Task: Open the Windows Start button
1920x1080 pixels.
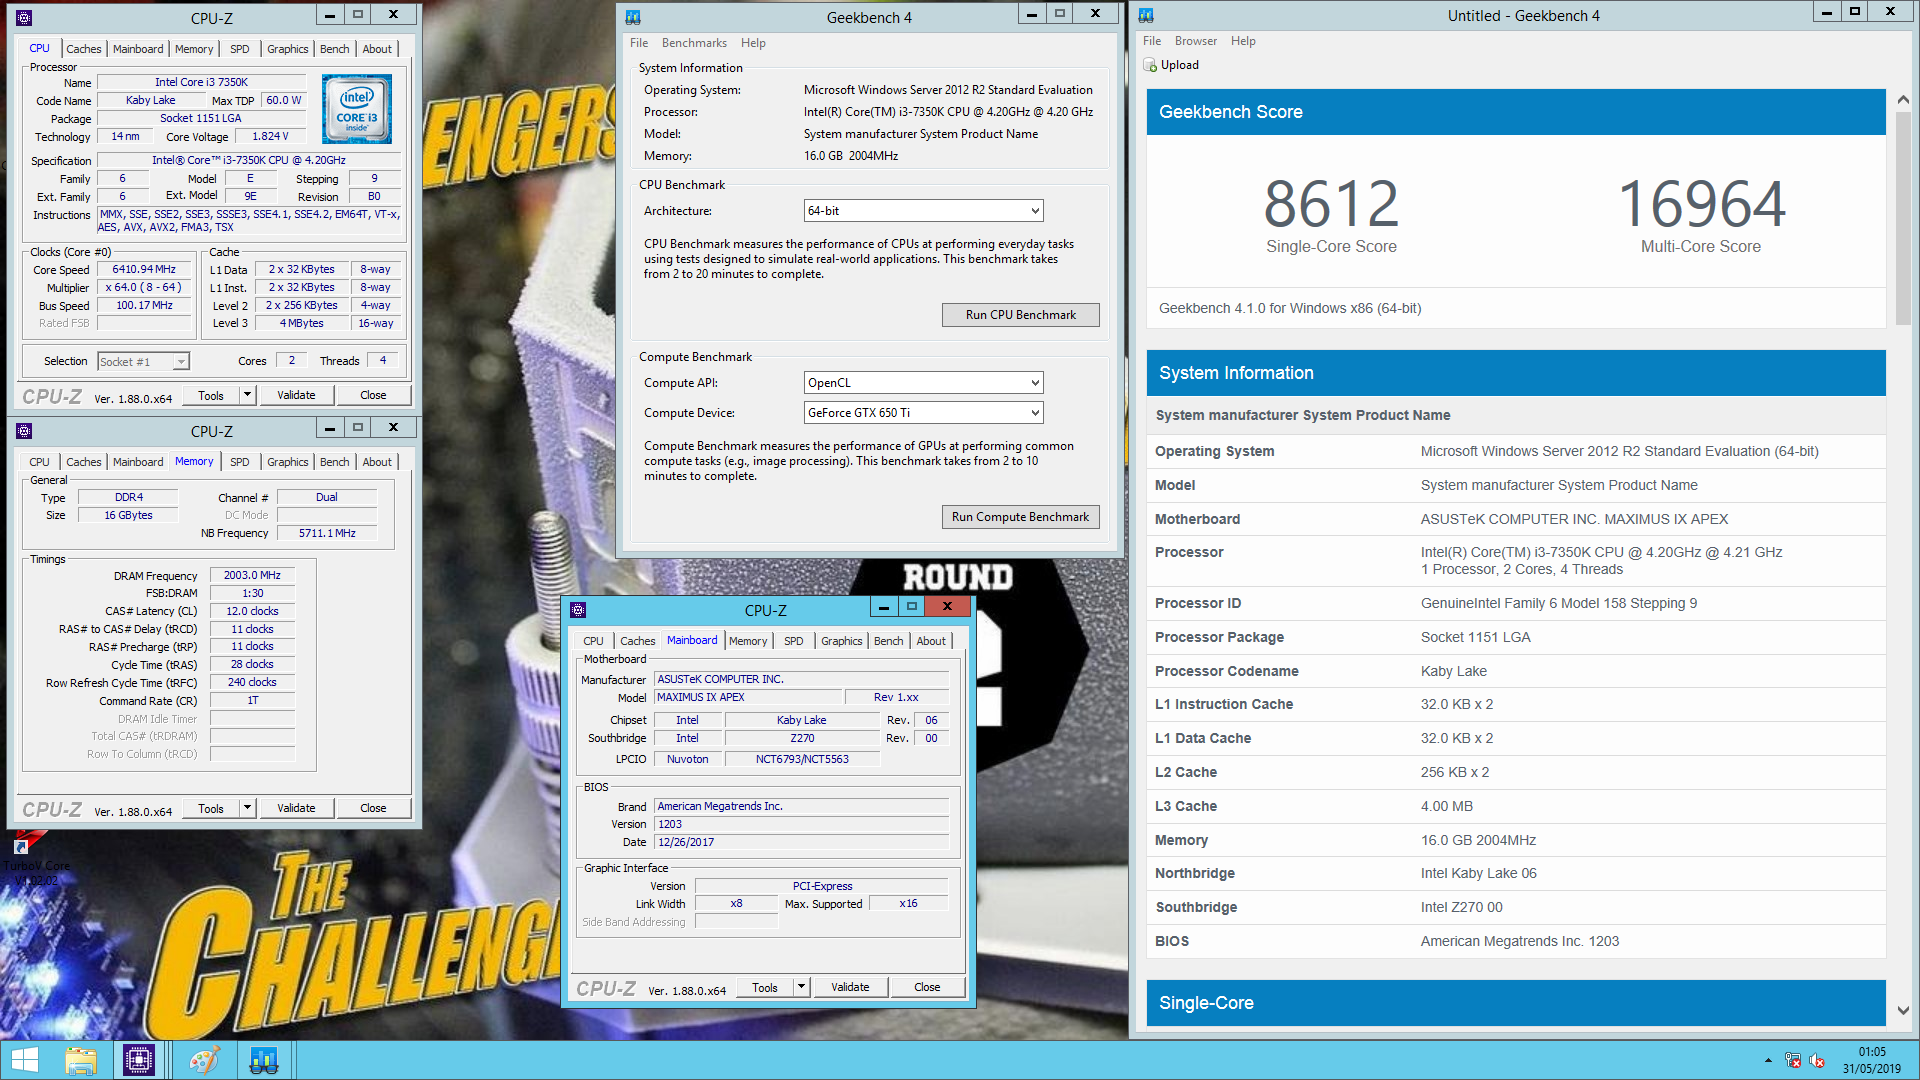Action: pos(24,1060)
